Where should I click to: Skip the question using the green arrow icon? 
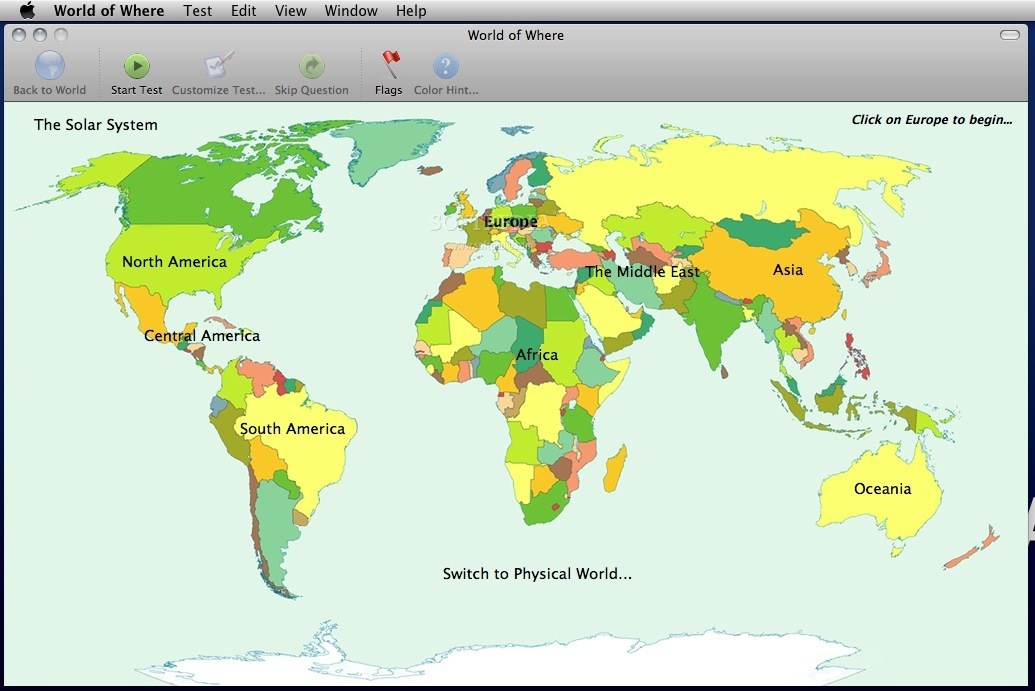tap(312, 66)
